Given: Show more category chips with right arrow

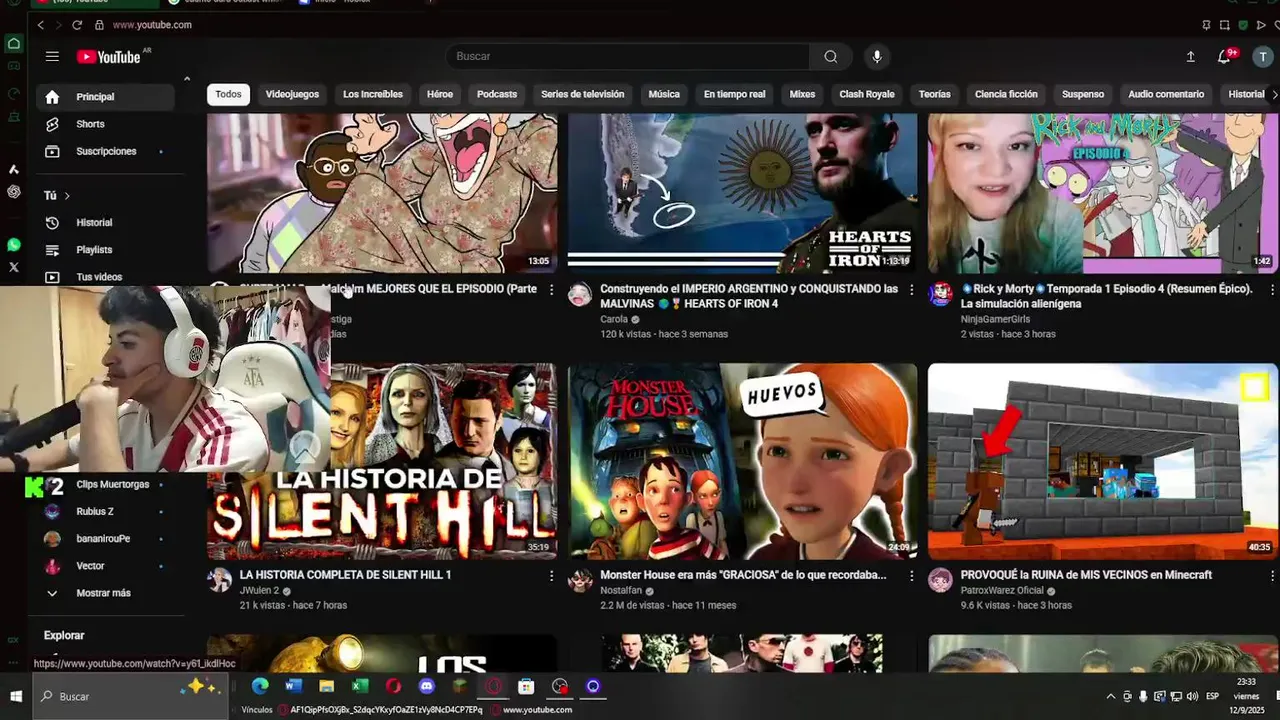Looking at the screenshot, I should (1273, 94).
